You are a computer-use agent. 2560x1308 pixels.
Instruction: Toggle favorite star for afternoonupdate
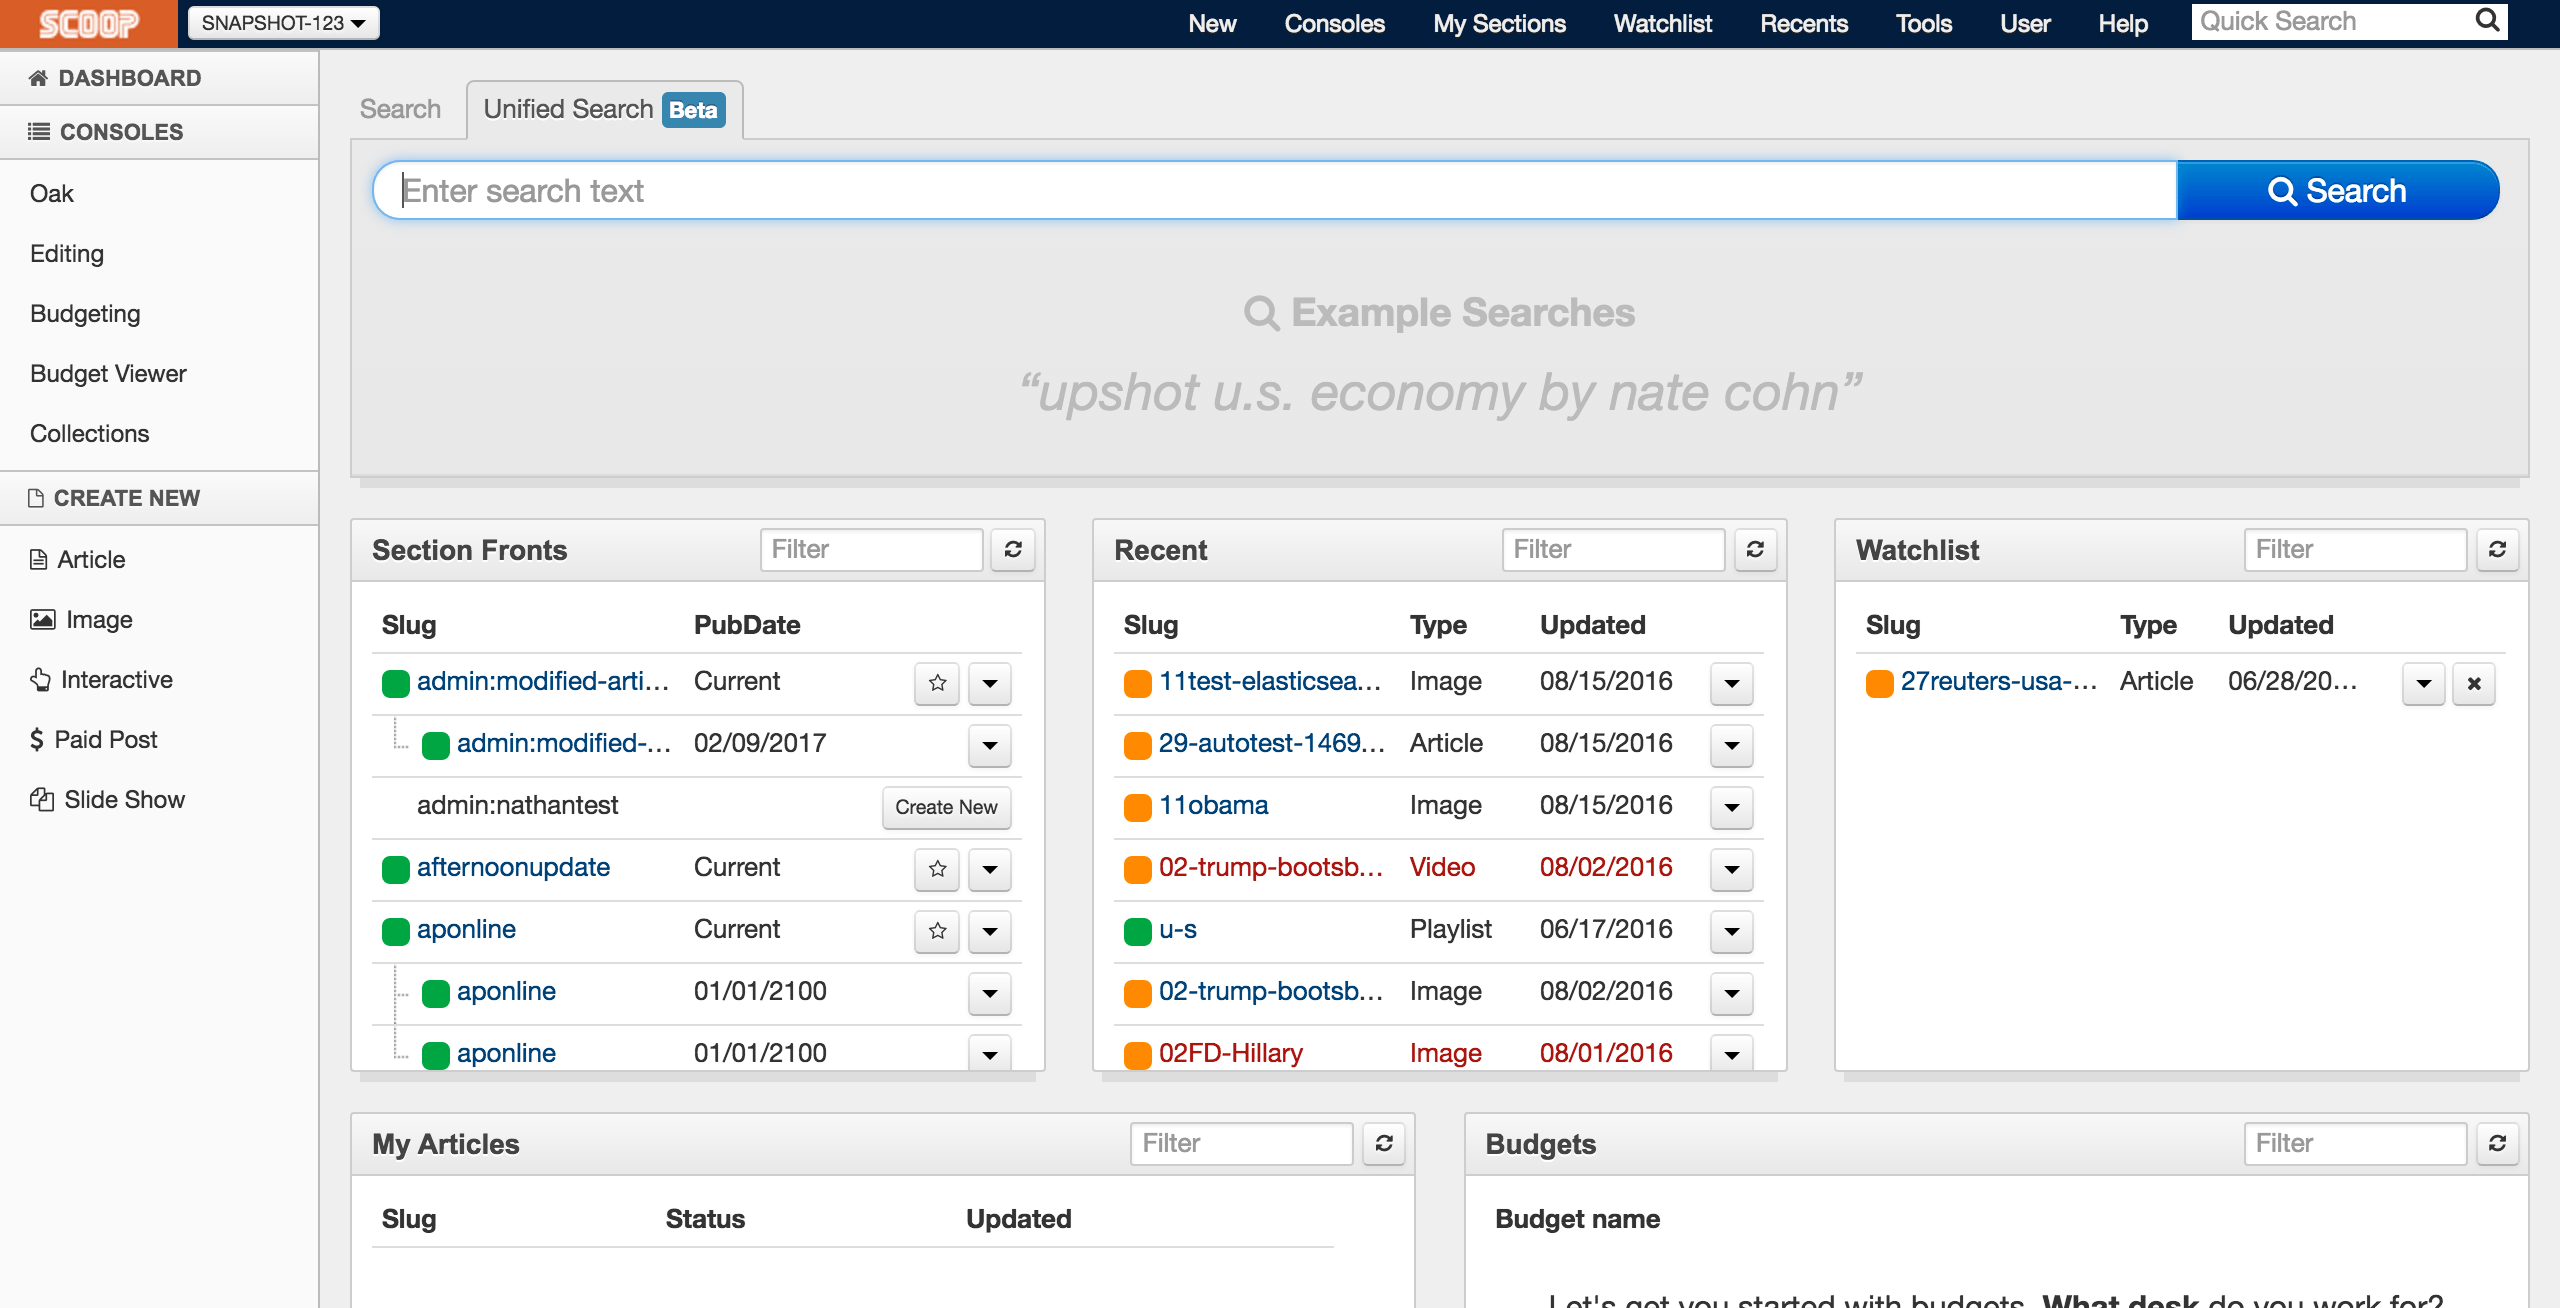[x=937, y=869]
